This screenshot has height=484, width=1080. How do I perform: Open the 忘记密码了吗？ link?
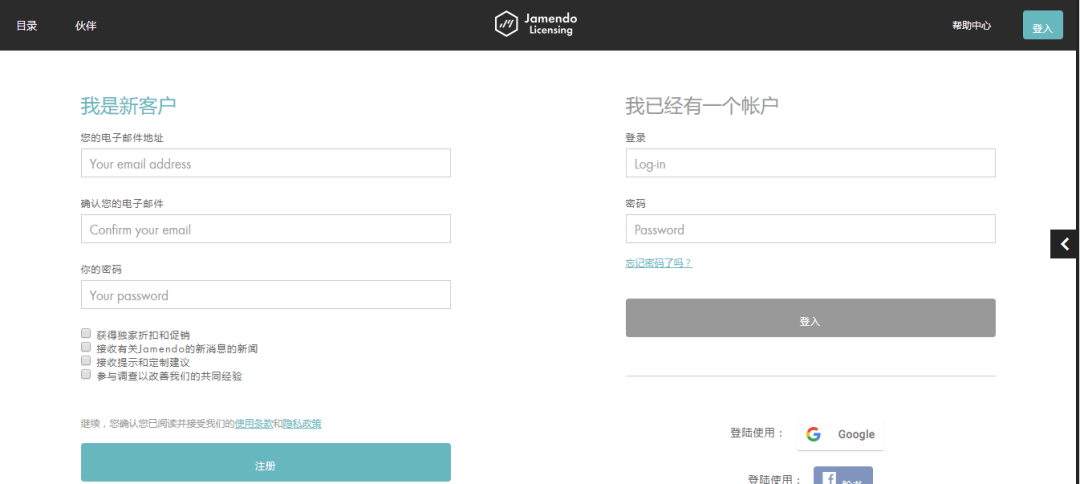point(658,263)
